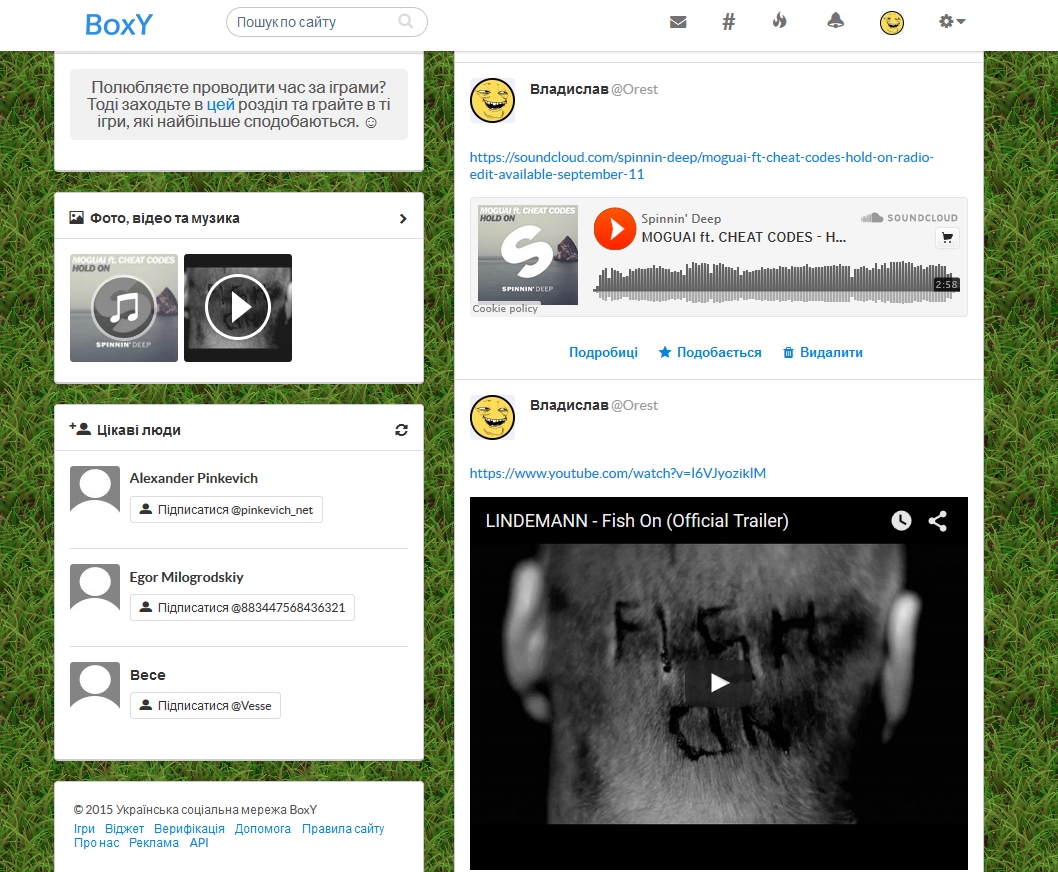Expand the photo, video and music section

pyautogui.click(x=403, y=218)
